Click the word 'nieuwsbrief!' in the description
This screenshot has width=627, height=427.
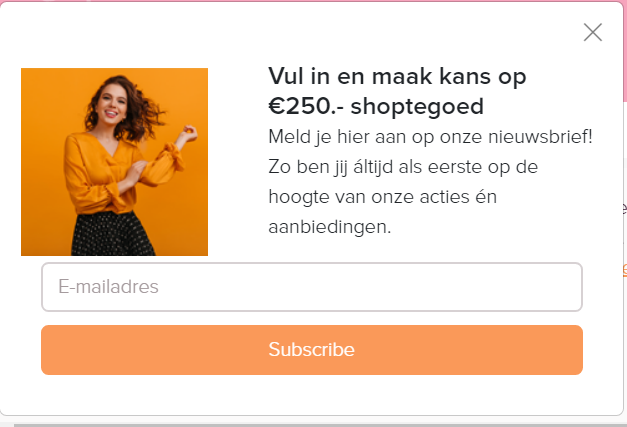pos(540,137)
